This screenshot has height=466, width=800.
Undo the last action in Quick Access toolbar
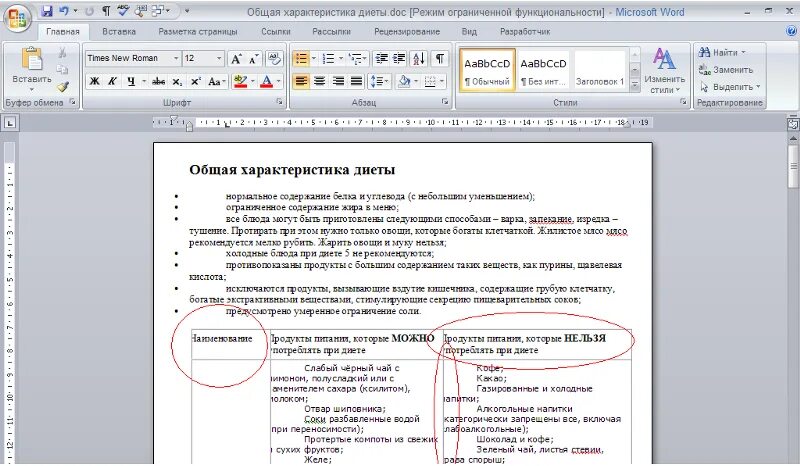pos(64,11)
